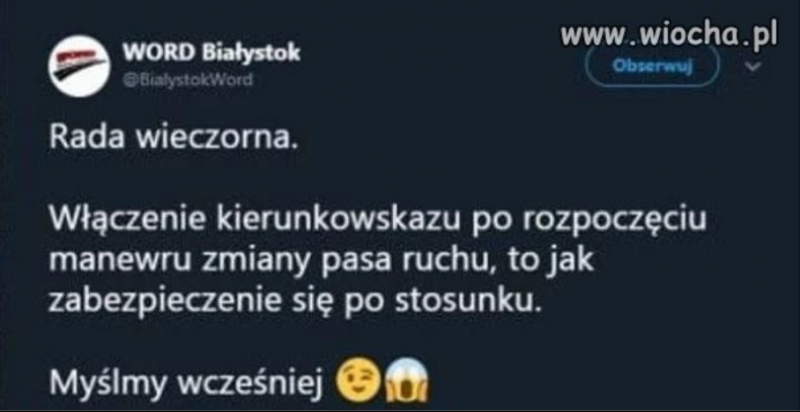This screenshot has height=412, width=800.
Task: Open the WORD Białystok display name link
Action: [x=211, y=53]
